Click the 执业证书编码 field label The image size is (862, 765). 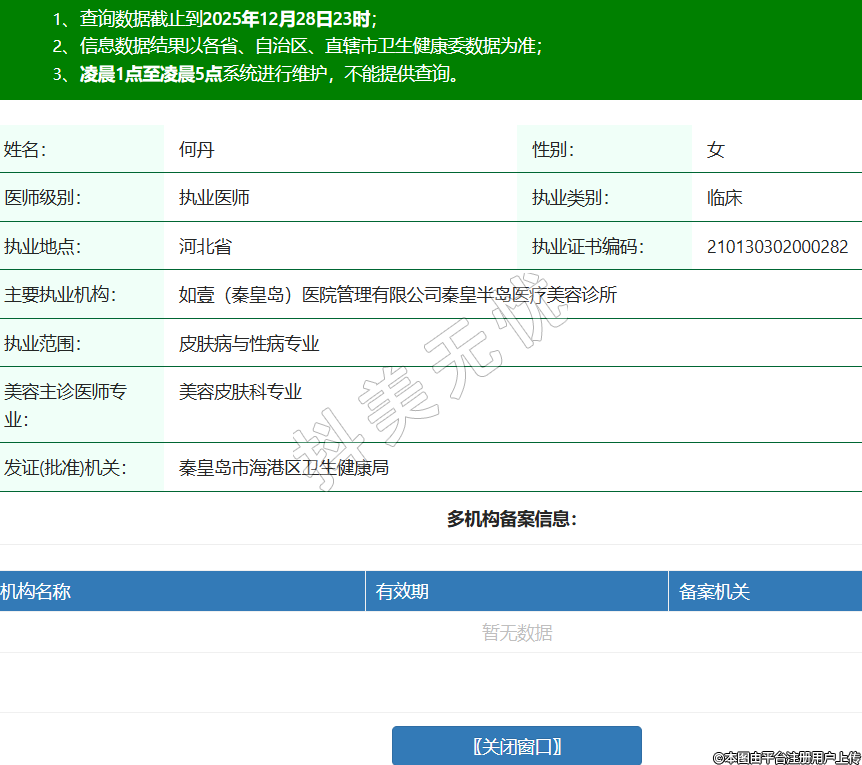(587, 246)
